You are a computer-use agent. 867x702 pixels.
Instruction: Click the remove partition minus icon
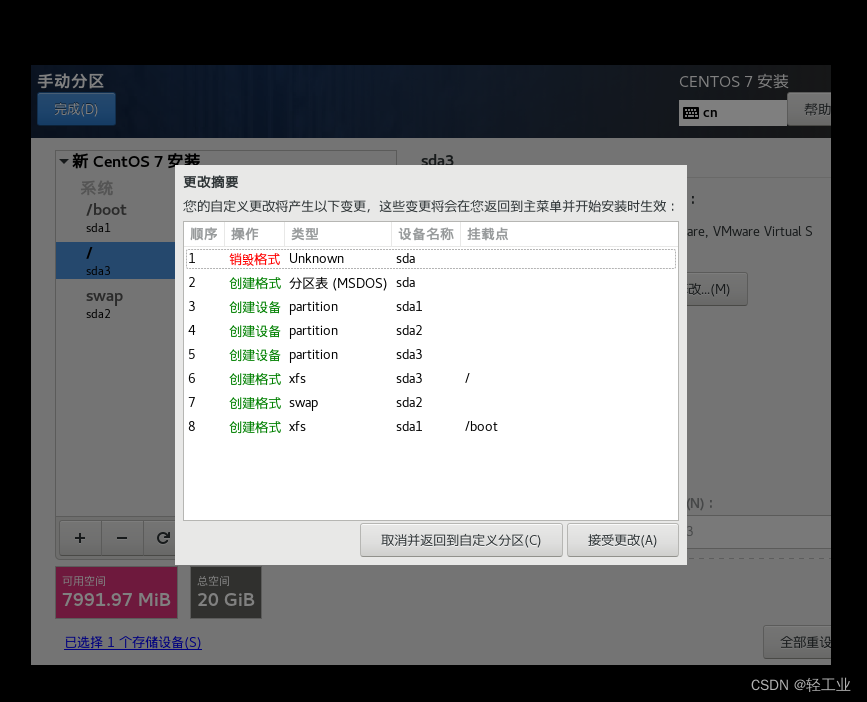coord(121,538)
